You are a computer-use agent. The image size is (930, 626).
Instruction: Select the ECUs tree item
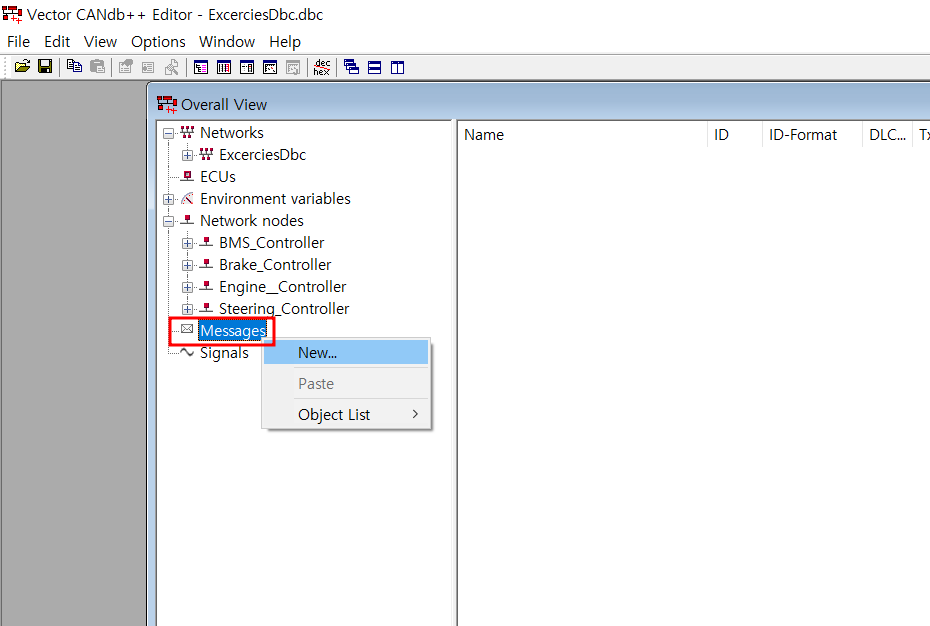point(218,177)
